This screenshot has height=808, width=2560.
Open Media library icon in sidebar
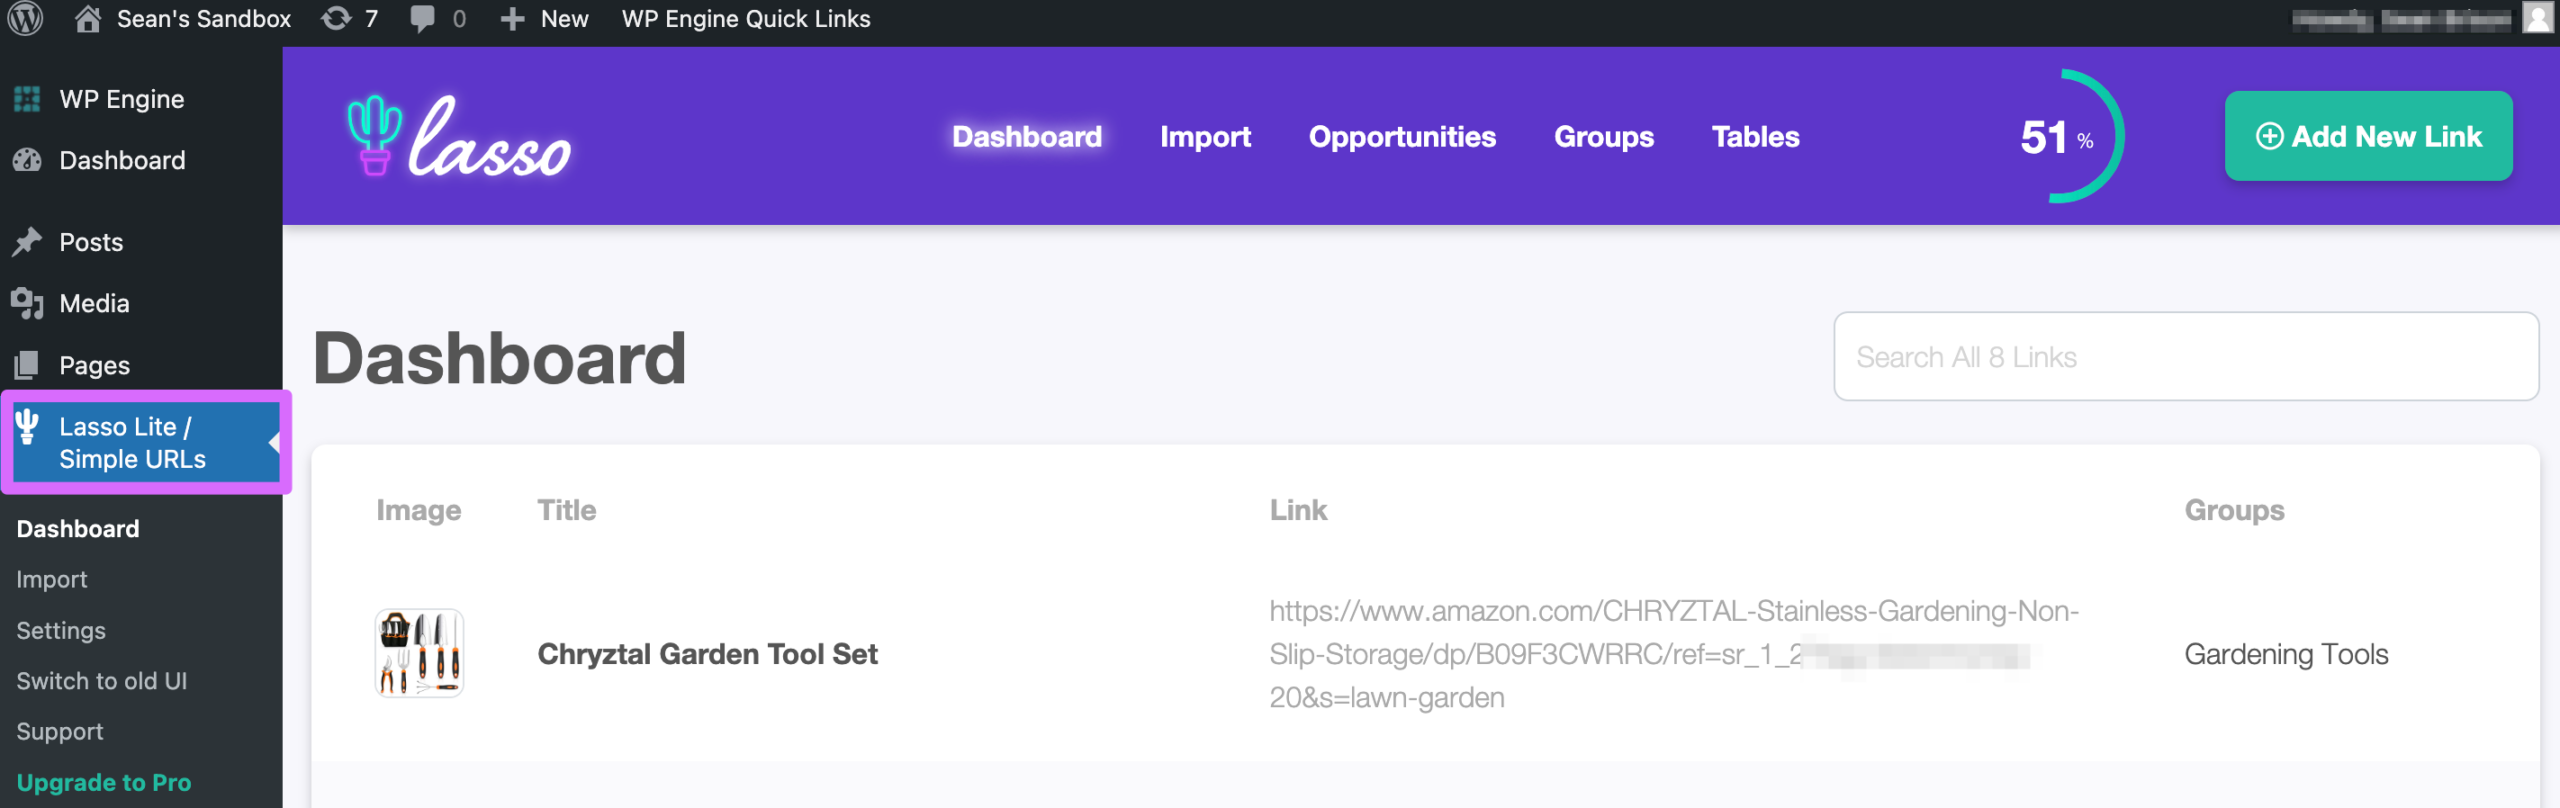coord(27,303)
